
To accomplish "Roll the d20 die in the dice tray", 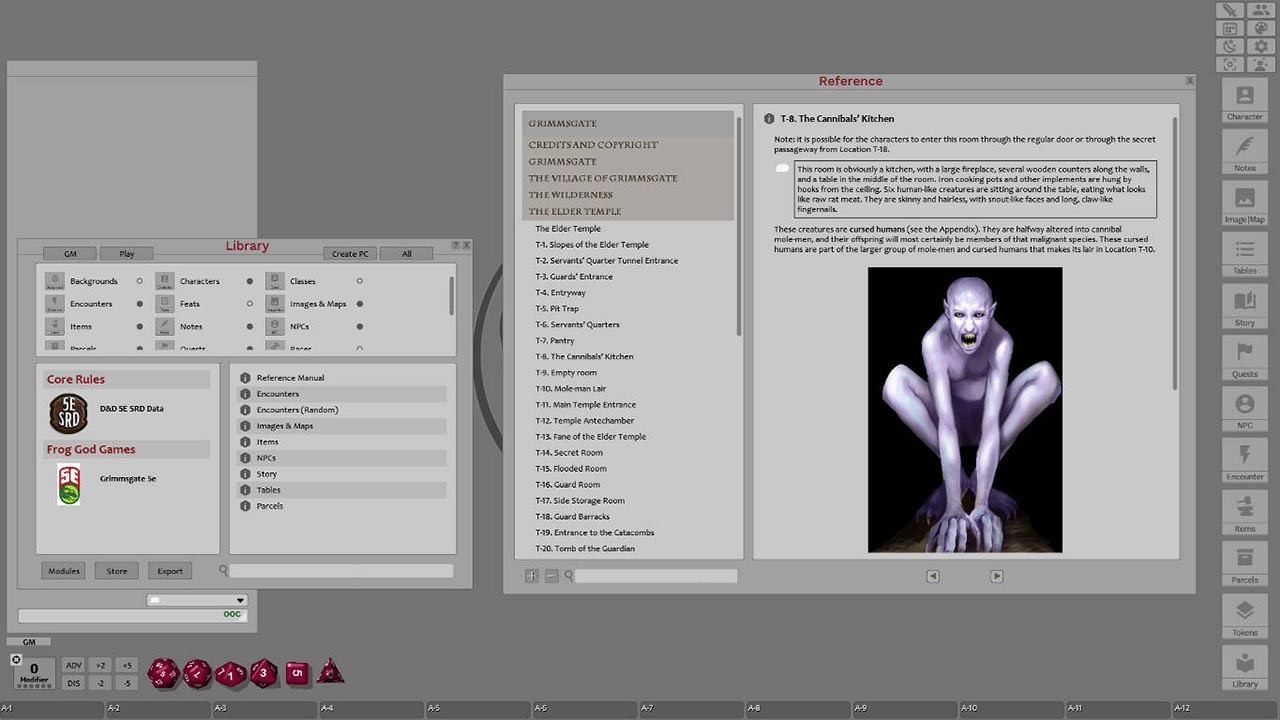I will pyautogui.click(x=164, y=673).
